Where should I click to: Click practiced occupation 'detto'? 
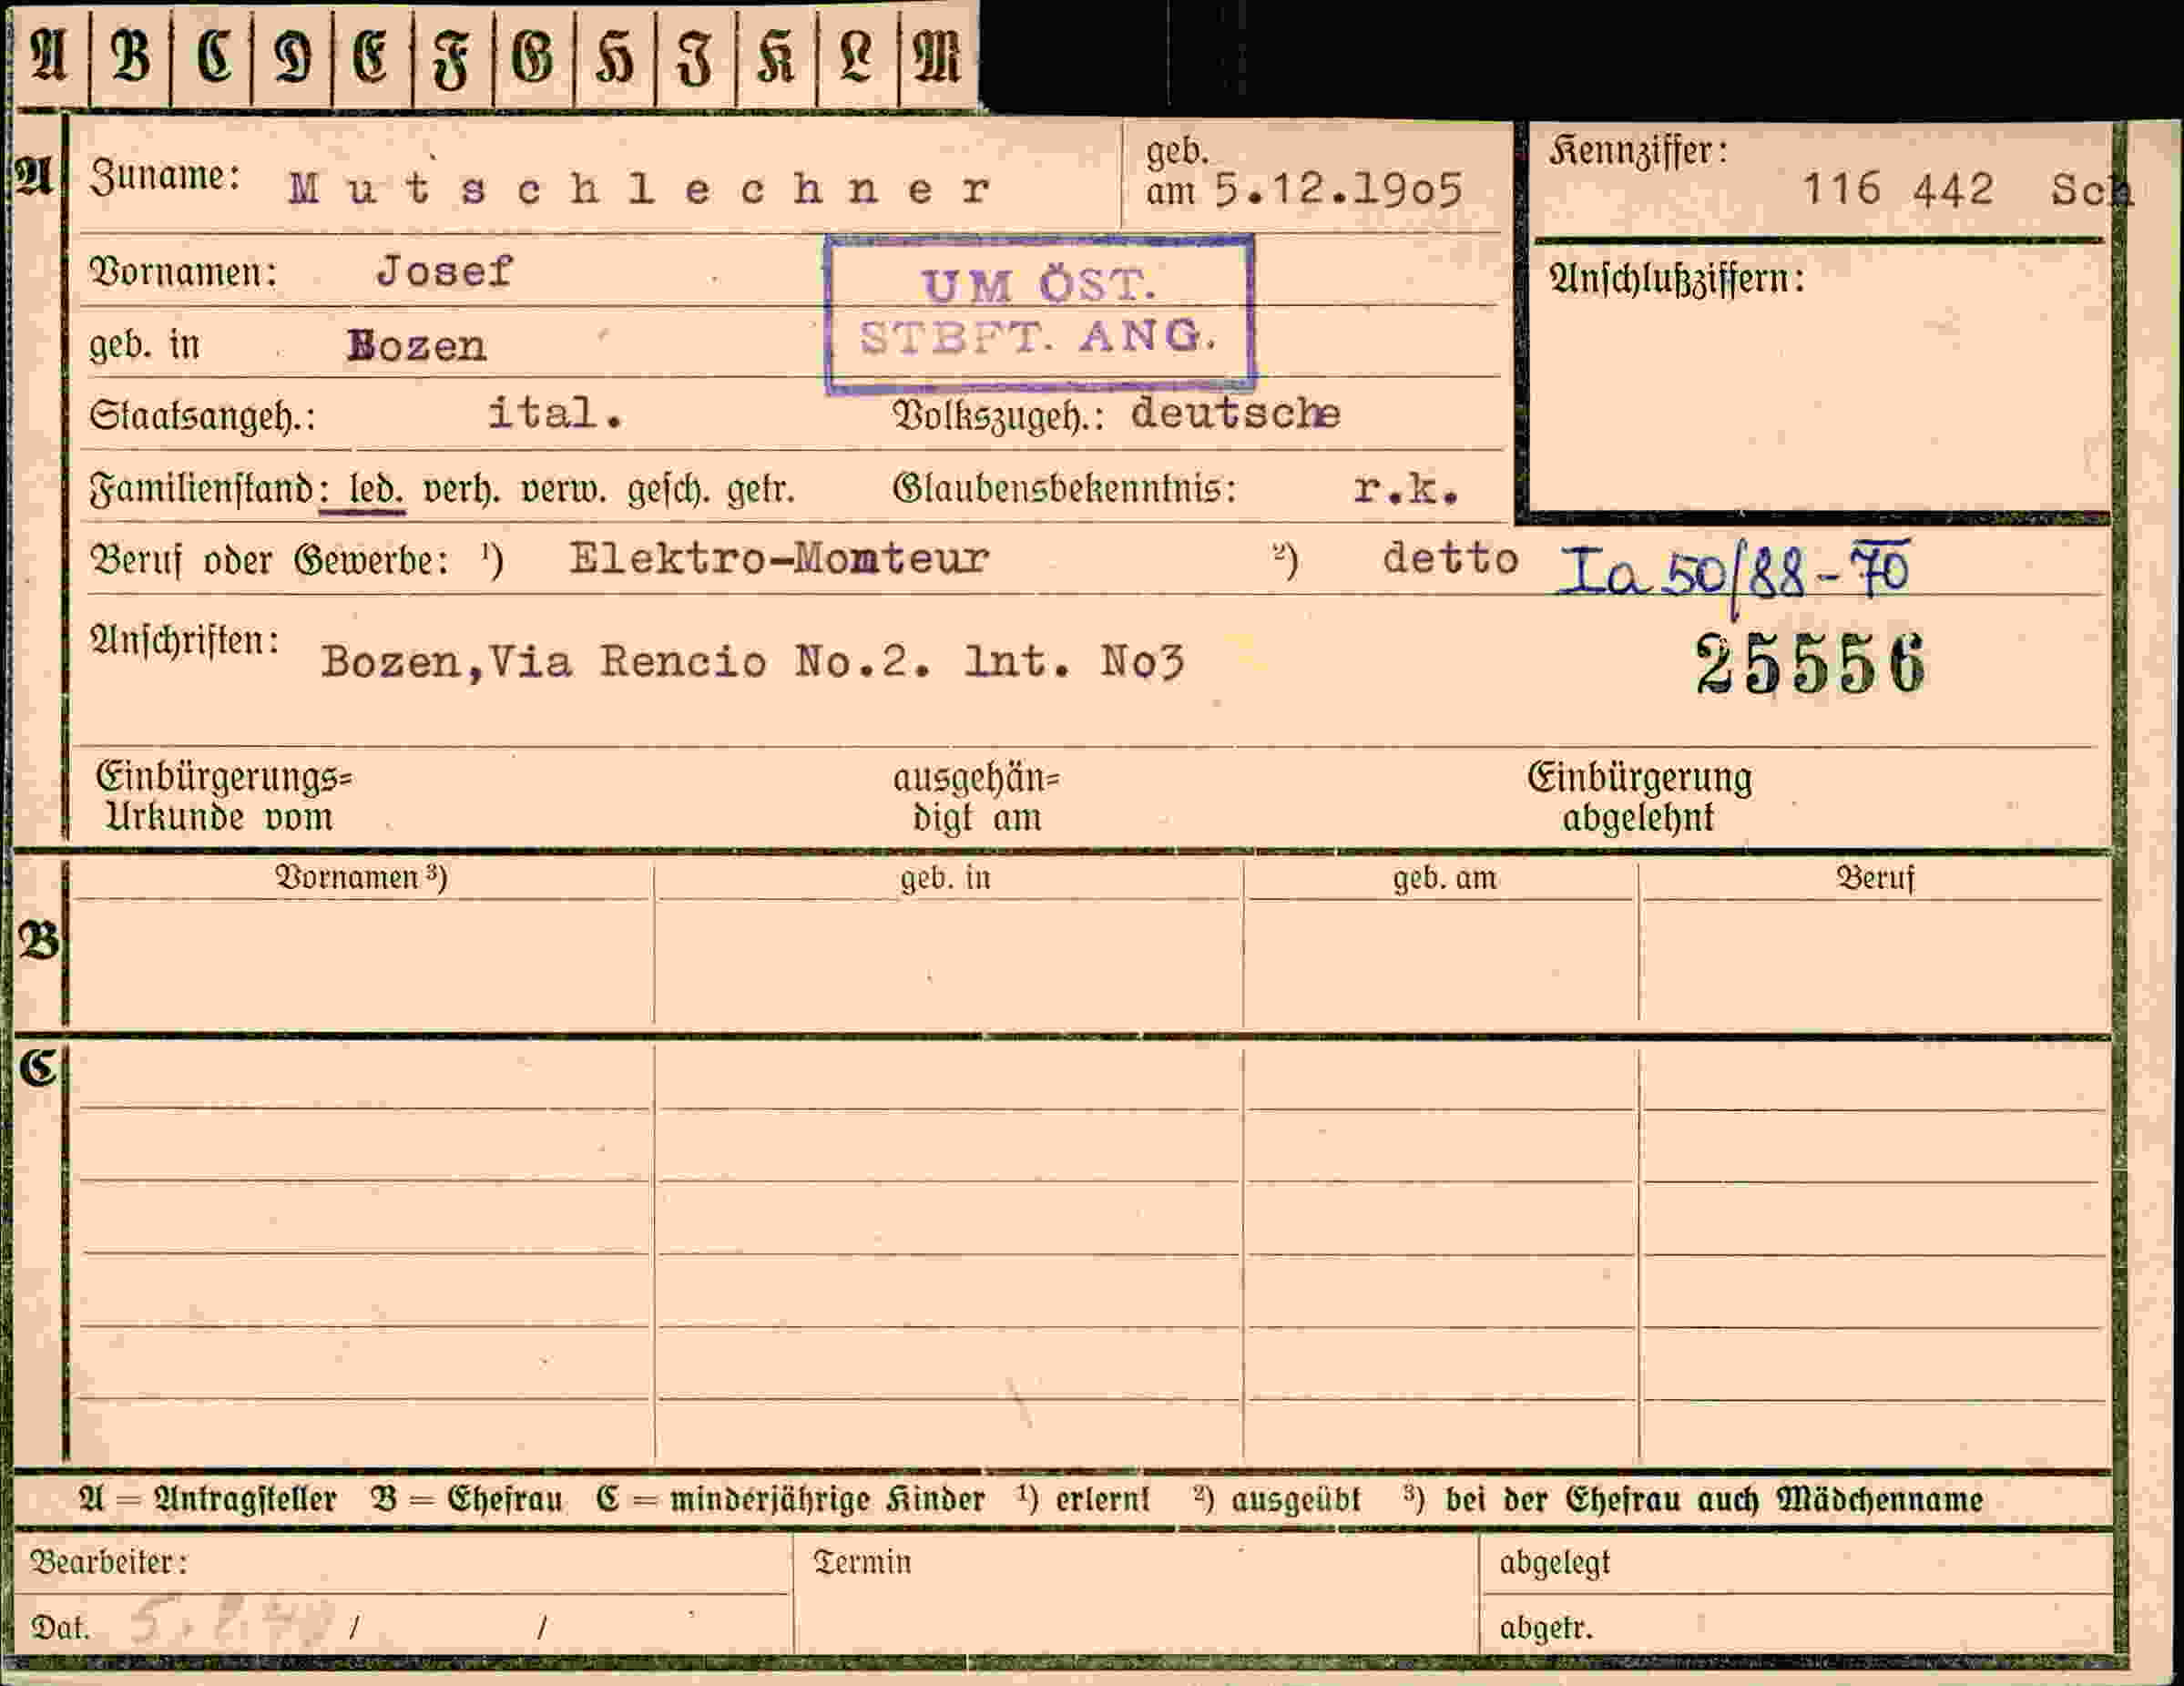click(x=1450, y=558)
